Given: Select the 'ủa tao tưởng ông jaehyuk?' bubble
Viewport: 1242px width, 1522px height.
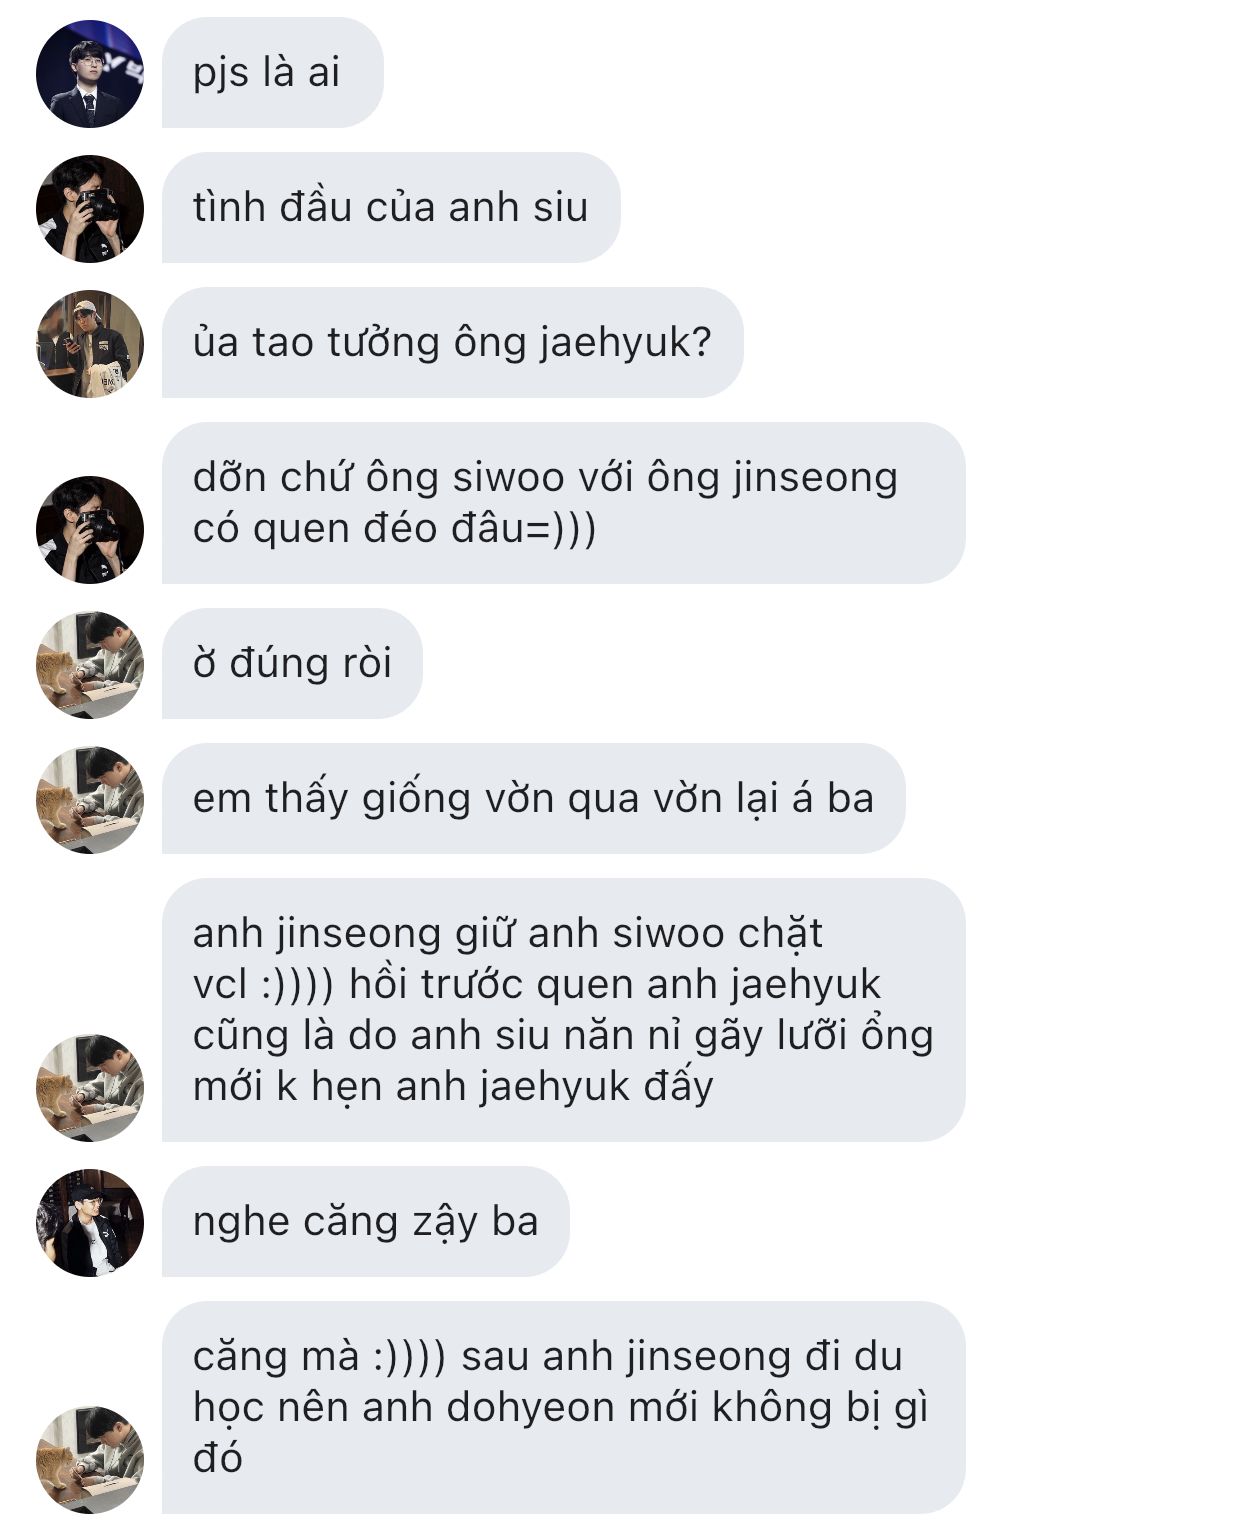Looking at the screenshot, I should [x=452, y=343].
